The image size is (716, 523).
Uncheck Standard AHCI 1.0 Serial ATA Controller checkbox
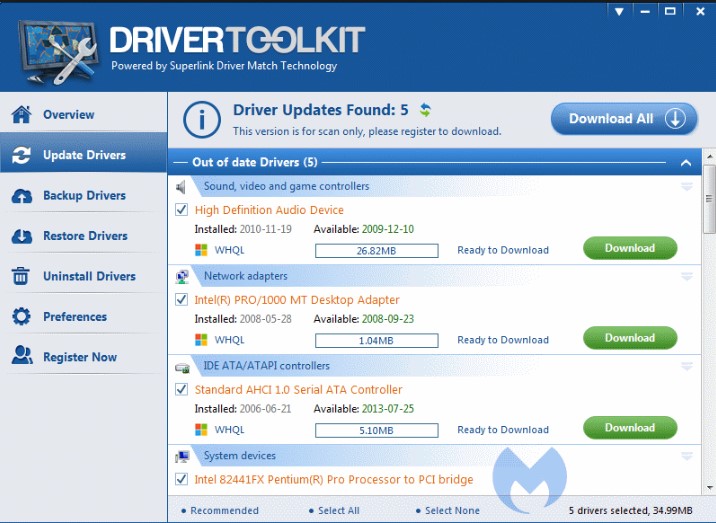click(181, 389)
